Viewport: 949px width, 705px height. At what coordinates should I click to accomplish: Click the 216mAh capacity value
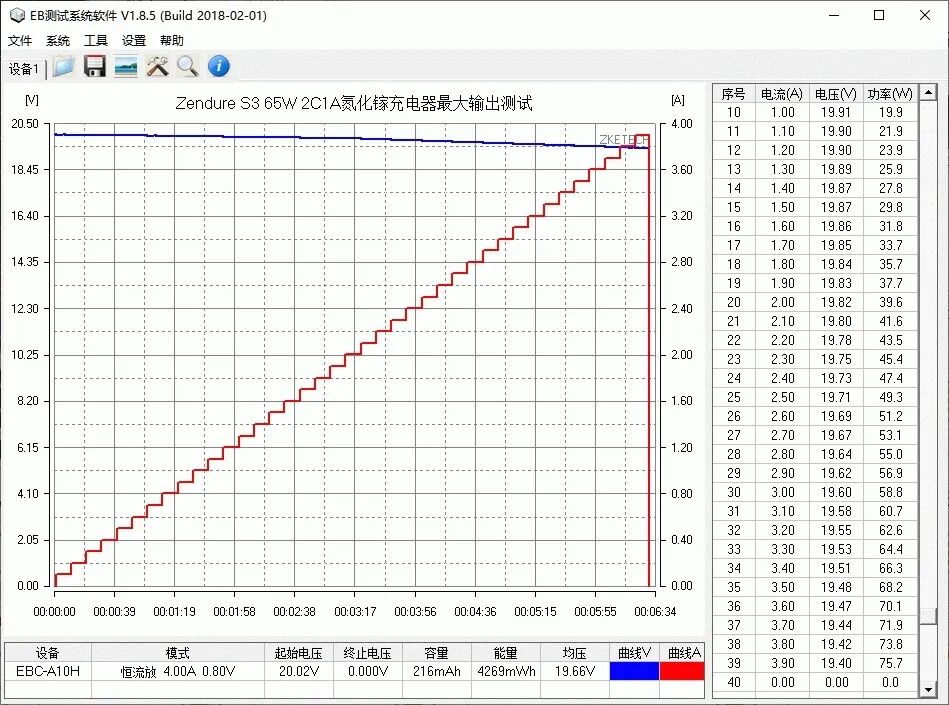point(436,671)
